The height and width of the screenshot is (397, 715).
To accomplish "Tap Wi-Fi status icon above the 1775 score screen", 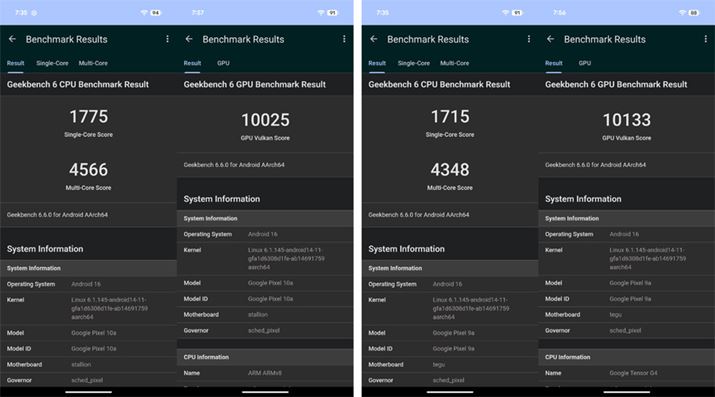I will tap(144, 13).
